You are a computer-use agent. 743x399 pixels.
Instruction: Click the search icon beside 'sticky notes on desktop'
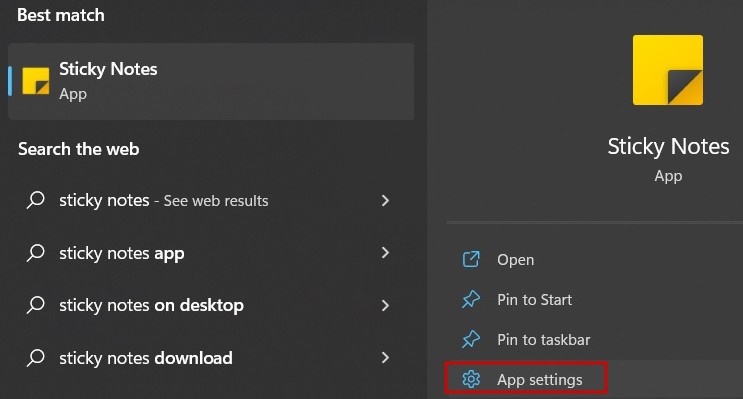pos(36,305)
